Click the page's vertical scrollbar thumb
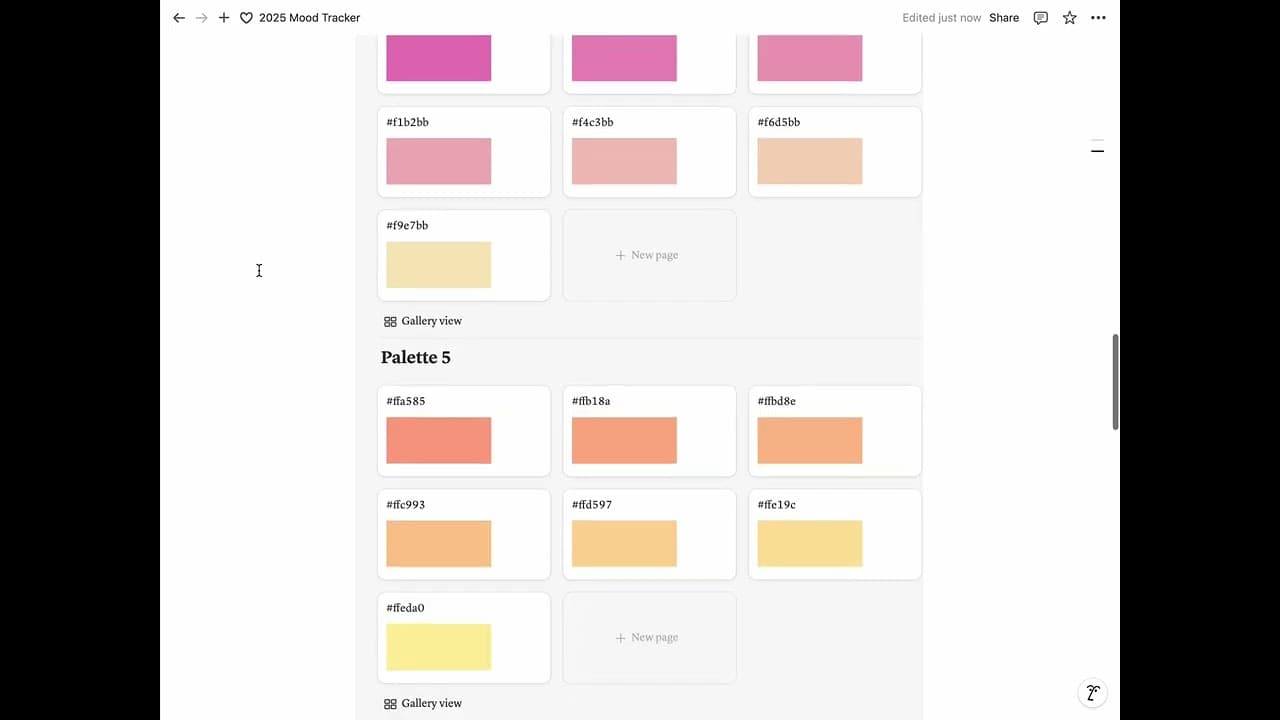The image size is (1280, 720). [x=1115, y=382]
